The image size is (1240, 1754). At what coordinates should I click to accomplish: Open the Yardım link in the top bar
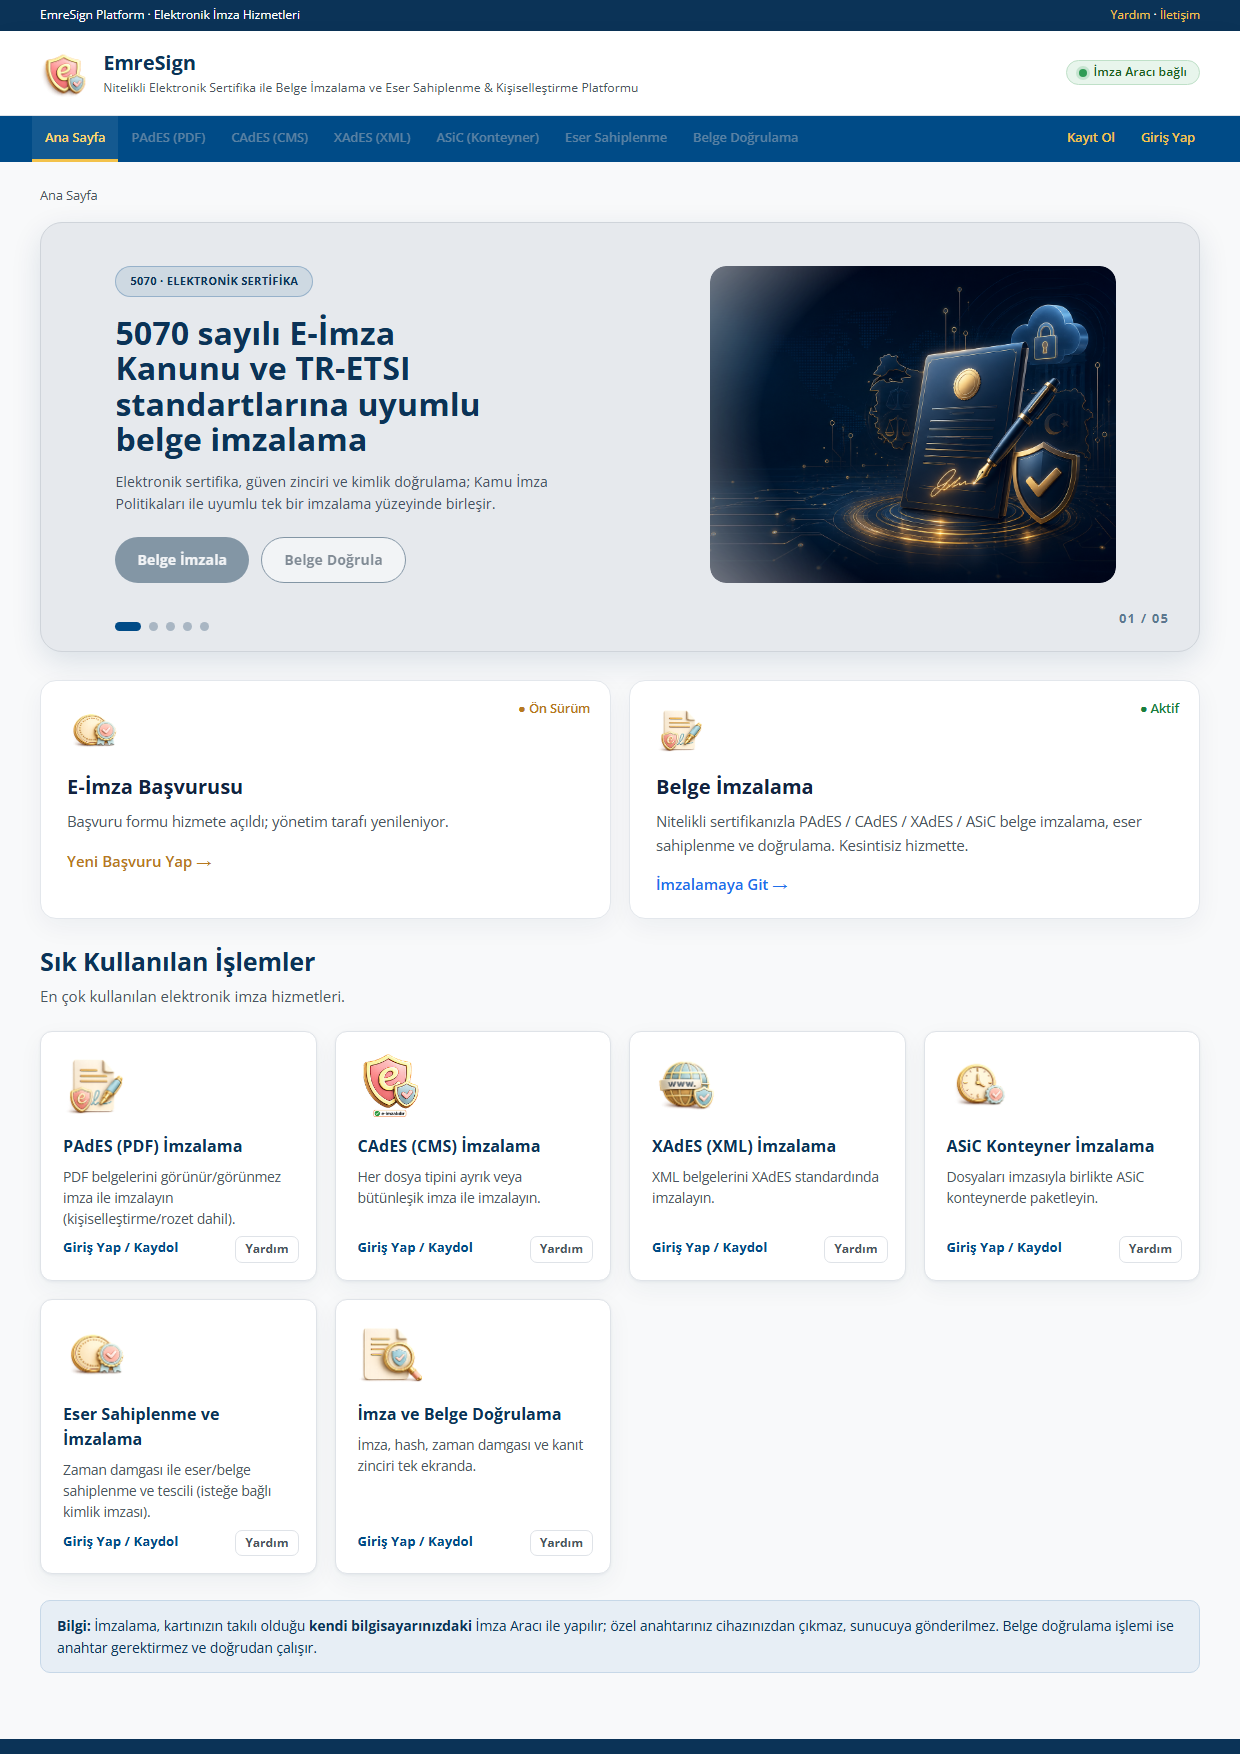tap(1130, 15)
